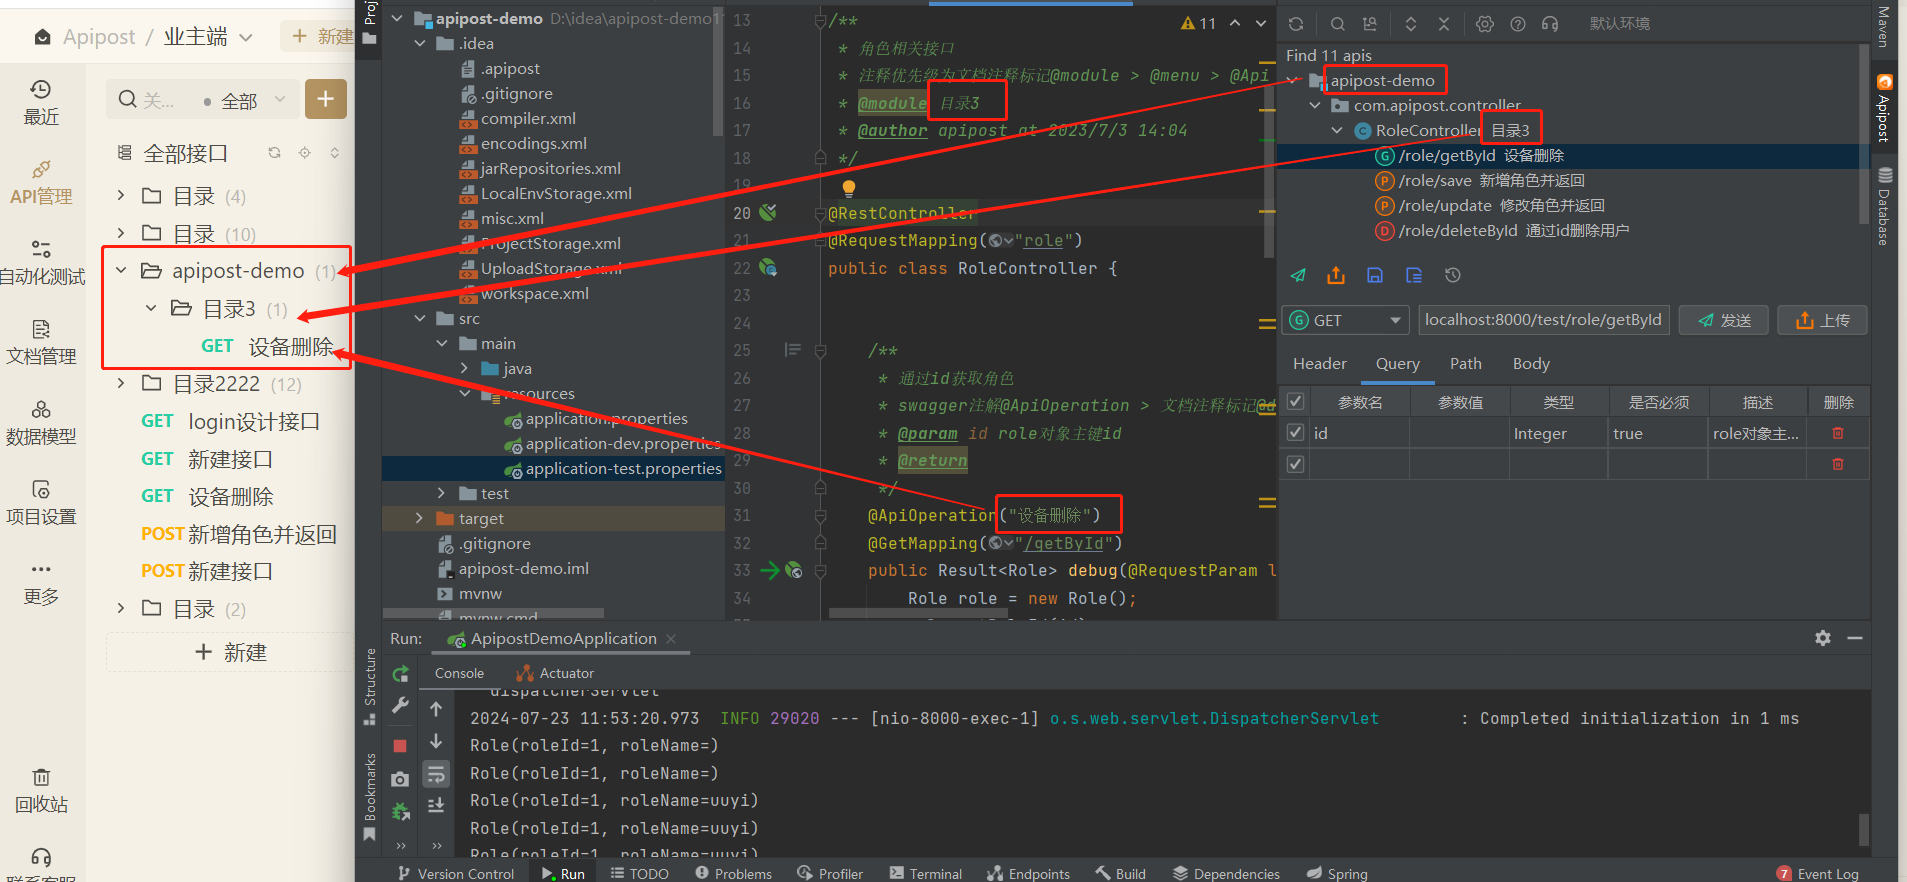The width and height of the screenshot is (1907, 882).
Task: Select POST 新增角色并返回 in Apipost list
Action: (x=238, y=534)
